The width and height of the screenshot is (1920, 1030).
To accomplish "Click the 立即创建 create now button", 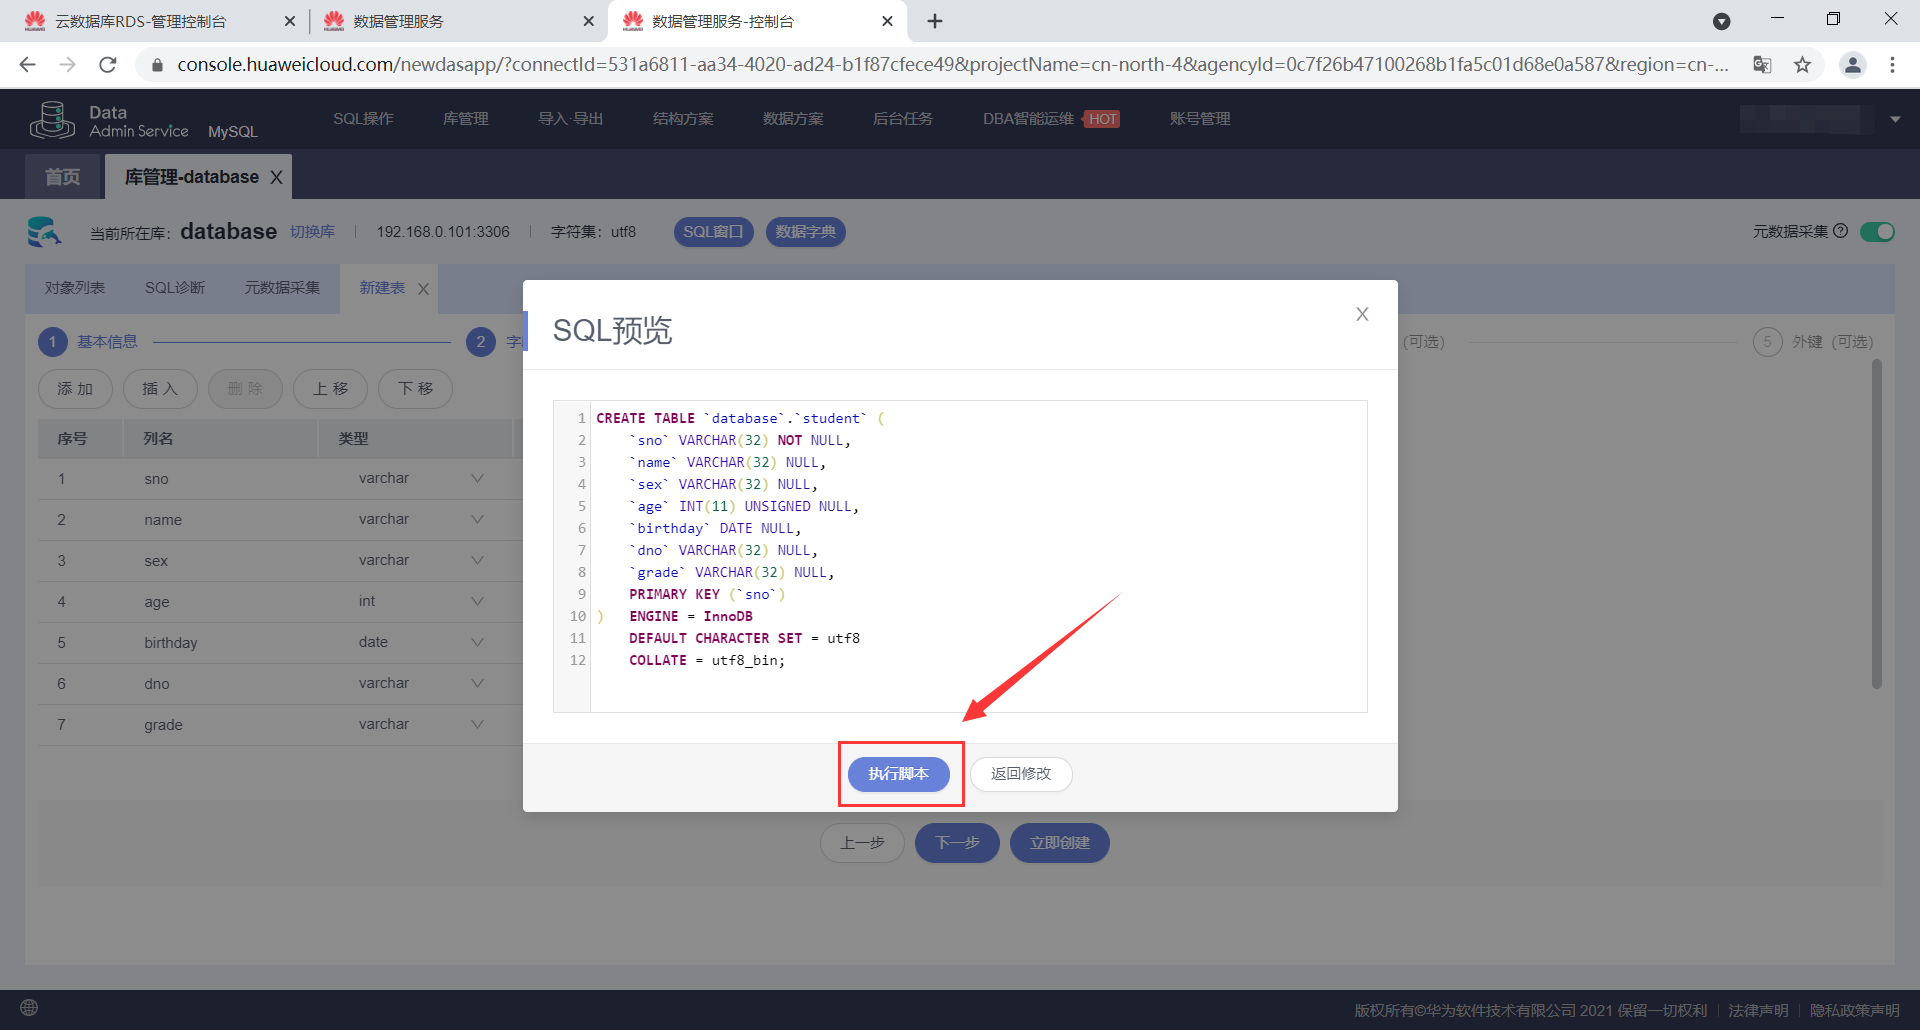I will click(x=1060, y=843).
